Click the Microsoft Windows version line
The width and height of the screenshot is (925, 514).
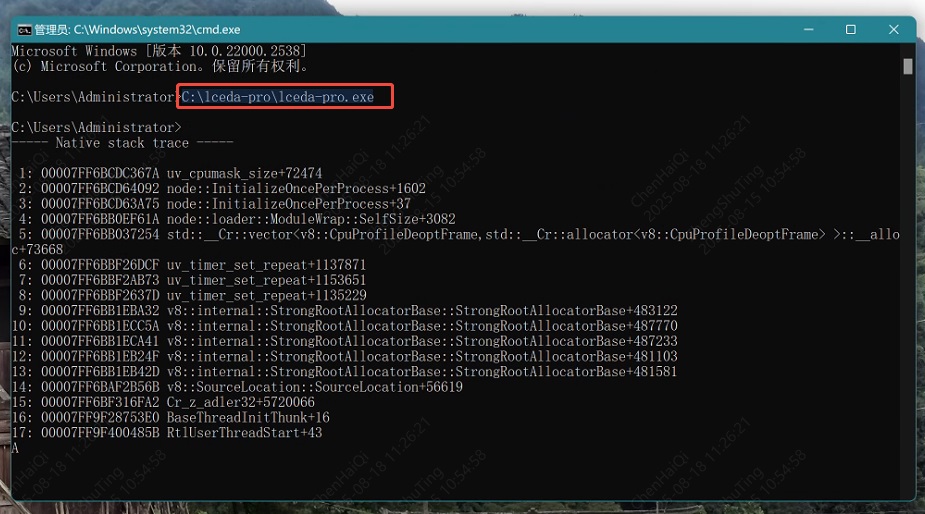click(x=159, y=51)
